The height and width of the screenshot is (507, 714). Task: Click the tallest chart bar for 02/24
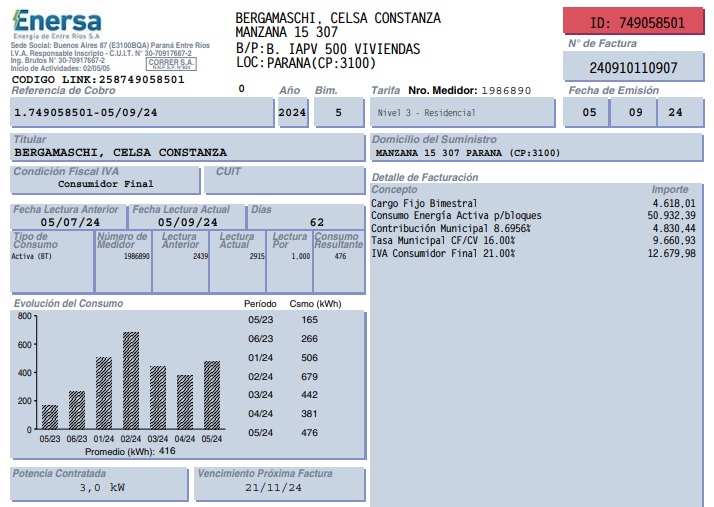coord(131,381)
